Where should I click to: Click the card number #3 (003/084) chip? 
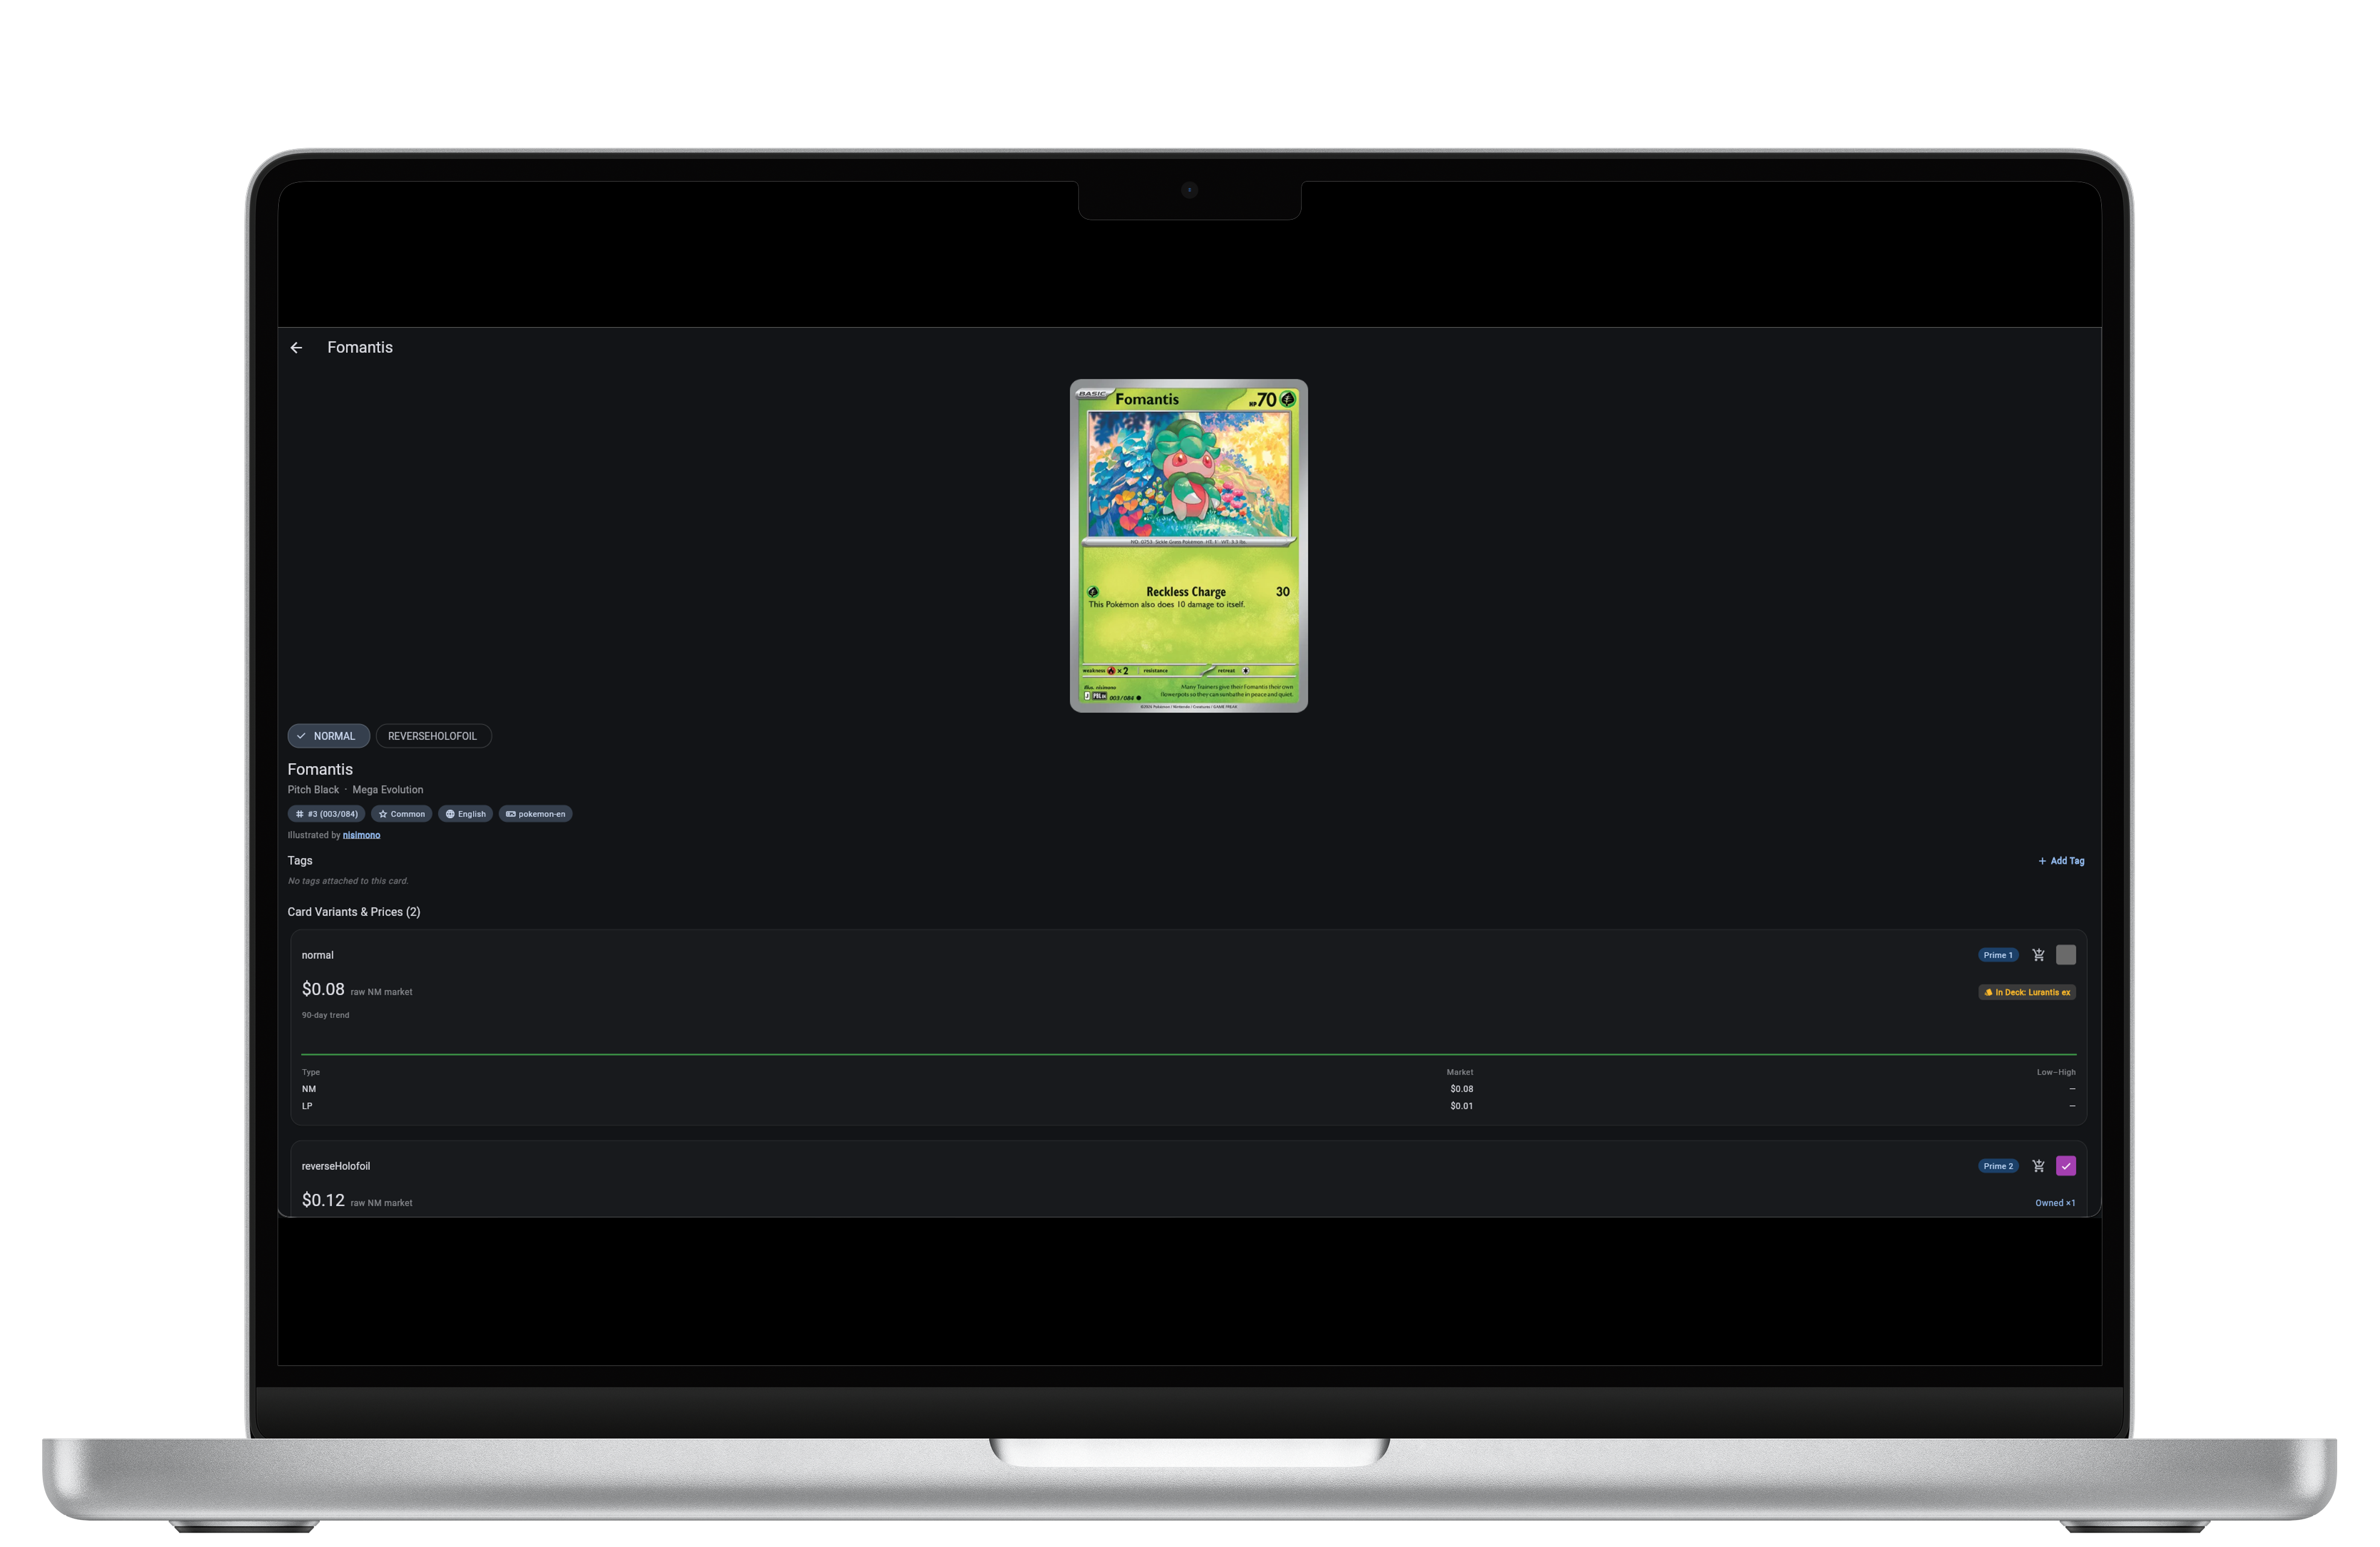[326, 814]
